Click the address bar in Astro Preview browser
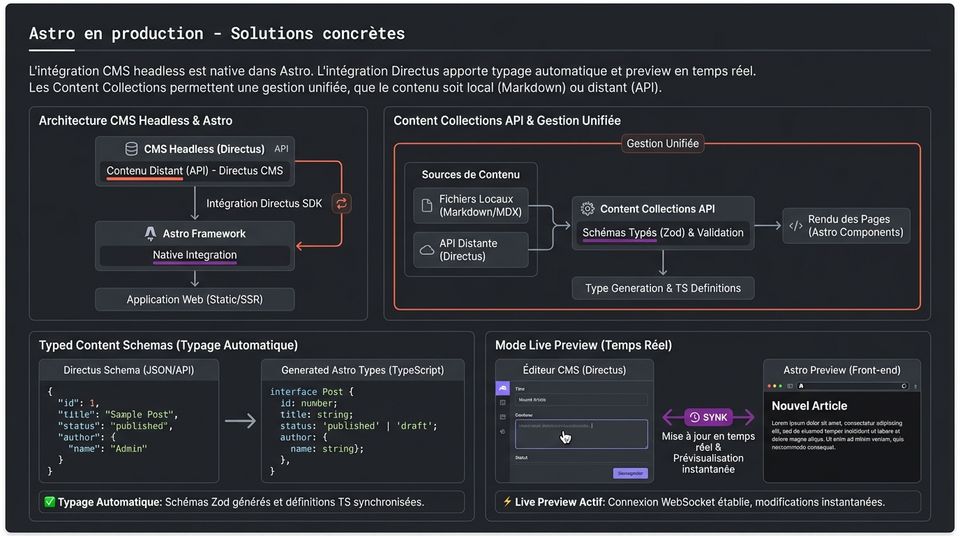The height and width of the screenshot is (536, 960). [853, 386]
